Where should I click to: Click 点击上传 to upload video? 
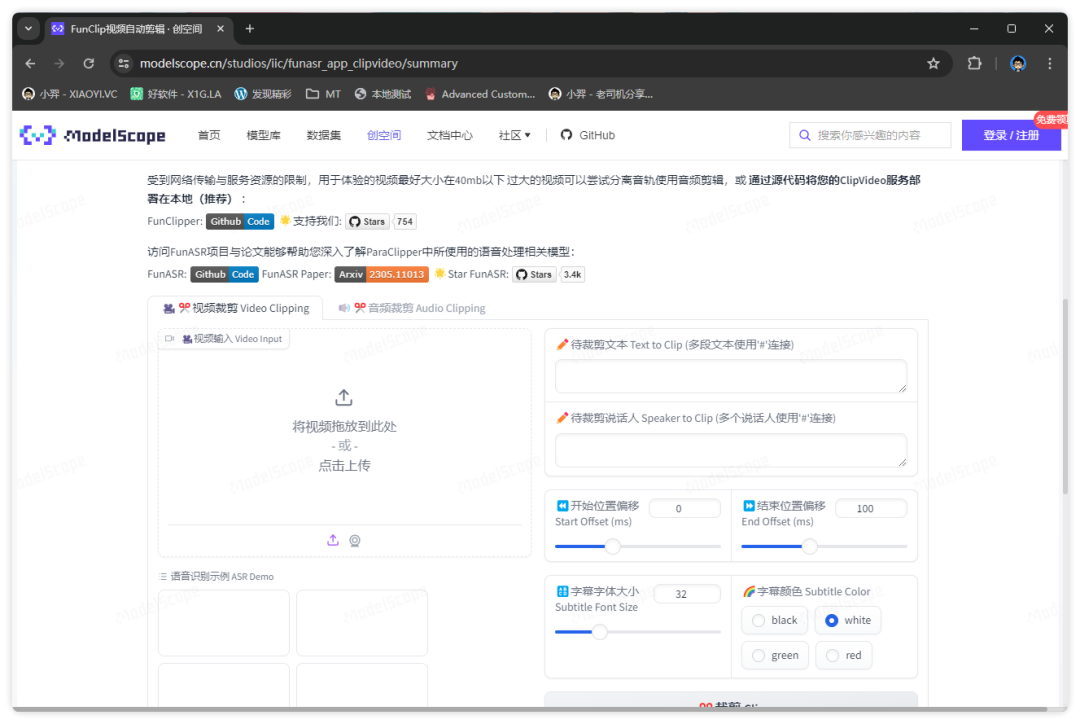pyautogui.click(x=344, y=466)
